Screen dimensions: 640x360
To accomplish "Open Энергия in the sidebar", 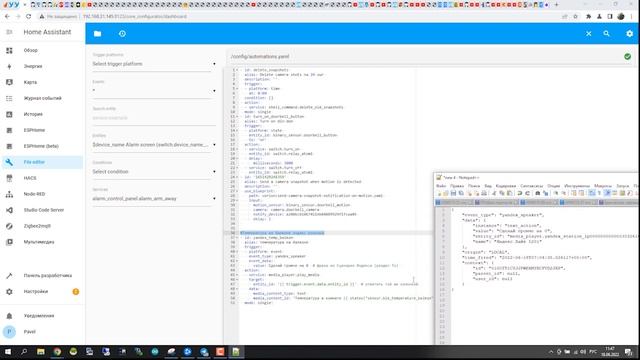I will pos(42,66).
